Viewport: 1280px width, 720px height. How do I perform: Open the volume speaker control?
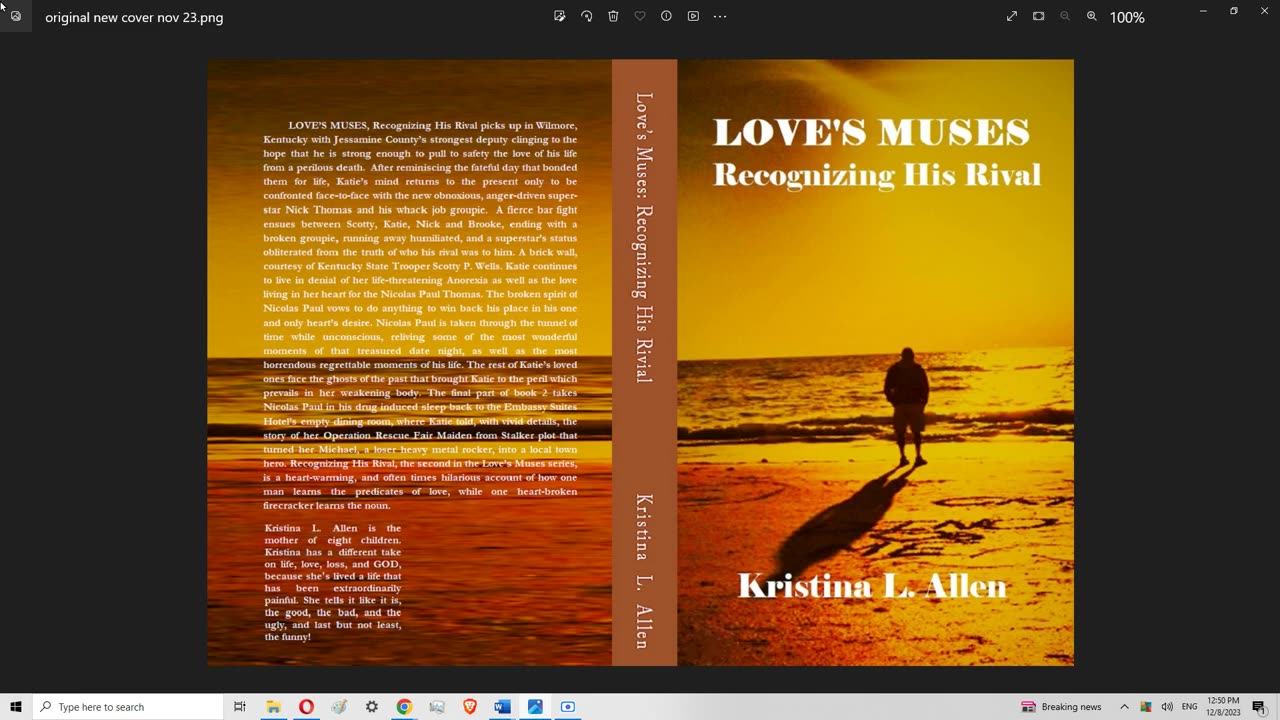point(1167,707)
